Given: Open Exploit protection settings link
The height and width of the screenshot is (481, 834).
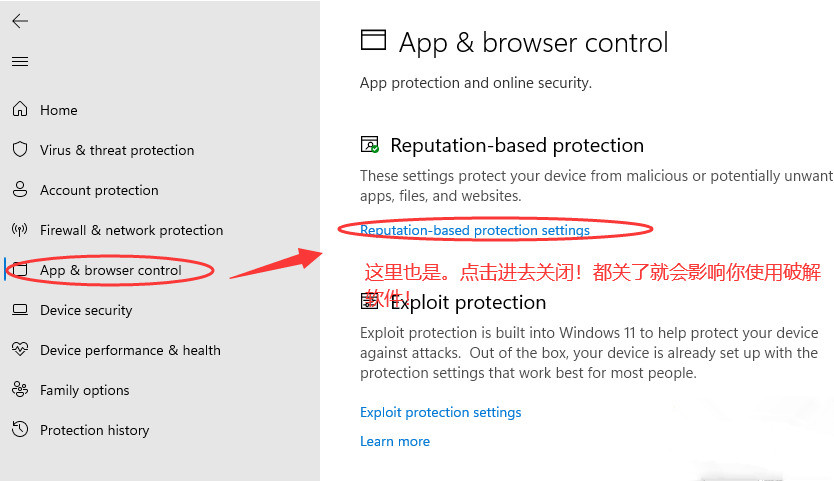Looking at the screenshot, I should [x=440, y=412].
